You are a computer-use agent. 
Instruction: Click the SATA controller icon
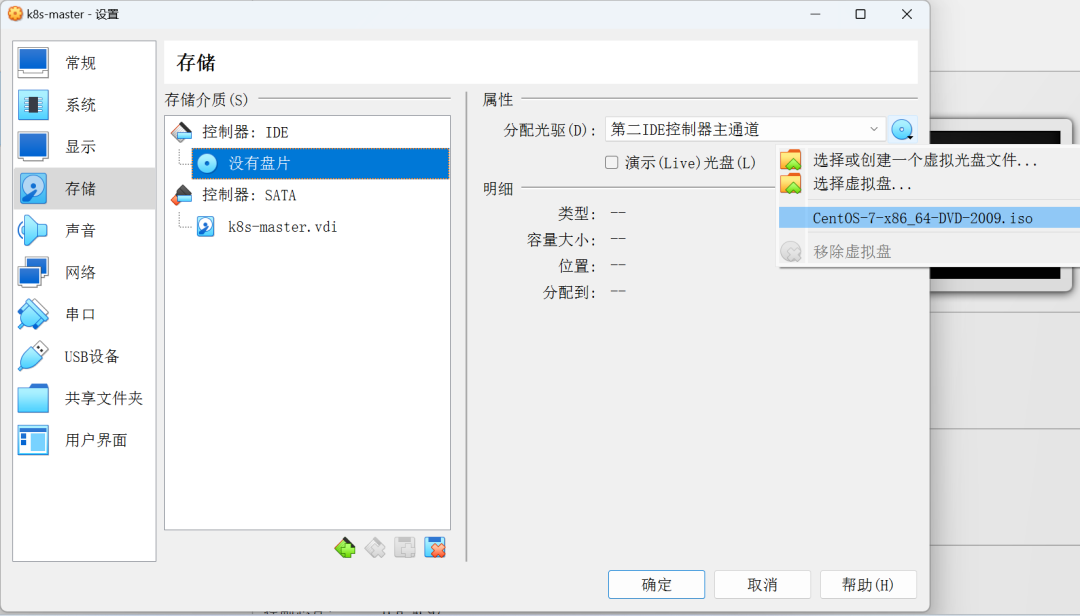[x=182, y=195]
